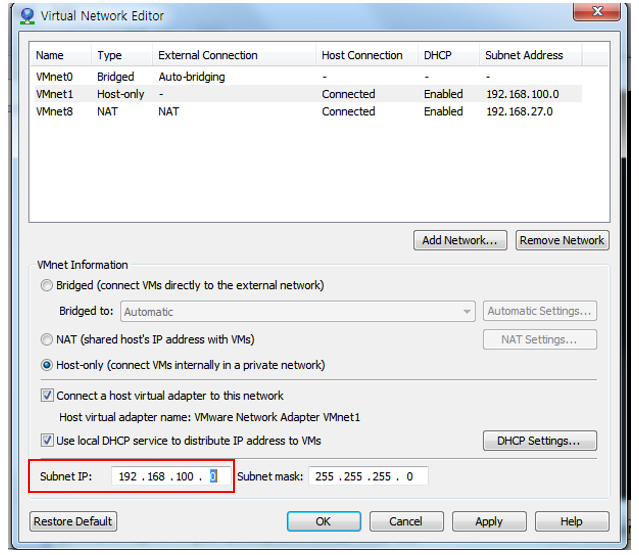Toggle Connect a host virtual adapter checkbox

pyautogui.click(x=47, y=395)
